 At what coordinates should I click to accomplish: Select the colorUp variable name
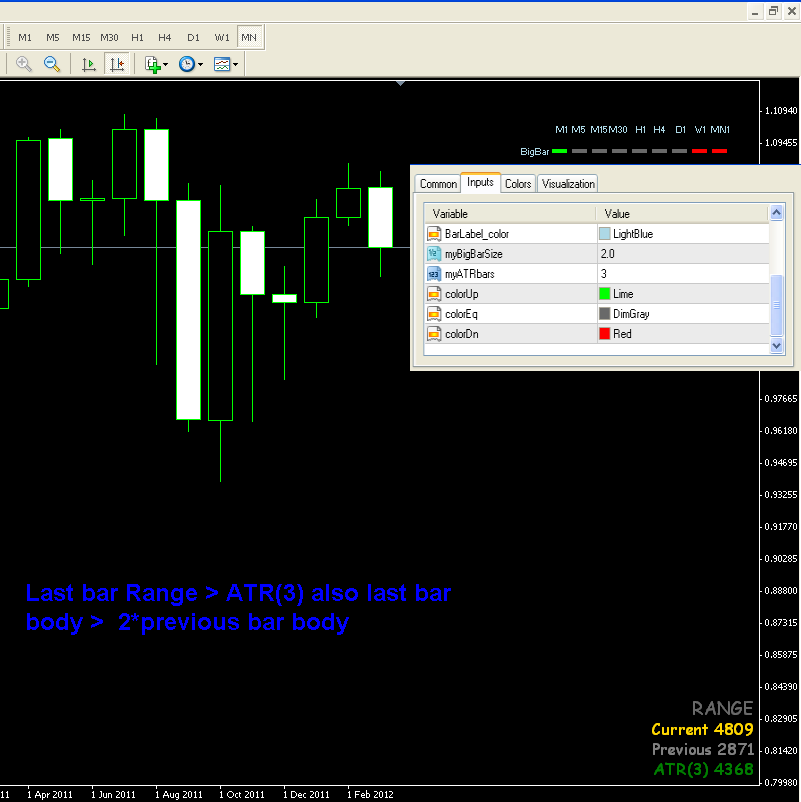(461, 294)
